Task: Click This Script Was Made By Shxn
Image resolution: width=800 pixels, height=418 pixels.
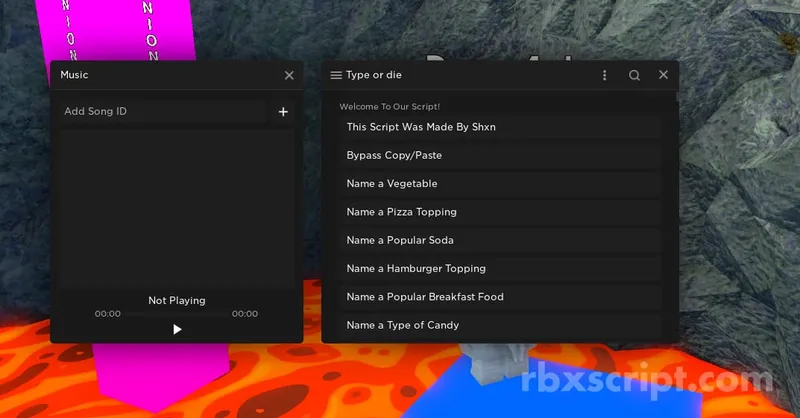Action: (x=500, y=127)
